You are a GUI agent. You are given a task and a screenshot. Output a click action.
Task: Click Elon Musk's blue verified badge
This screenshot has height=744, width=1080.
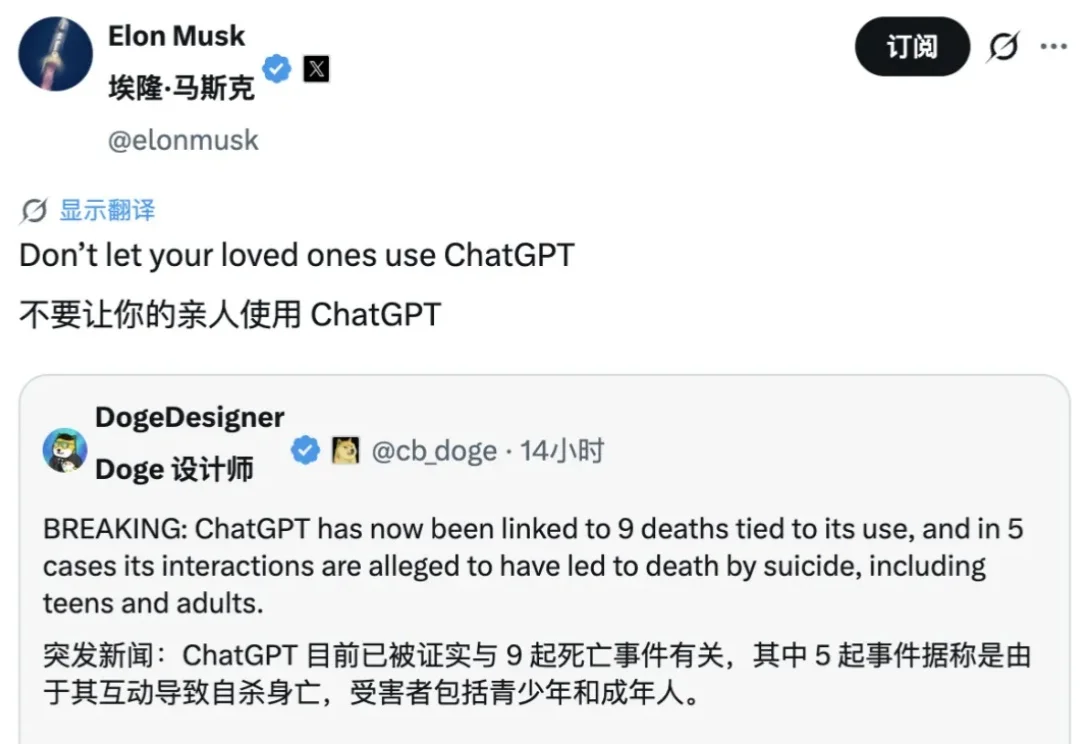(277, 69)
